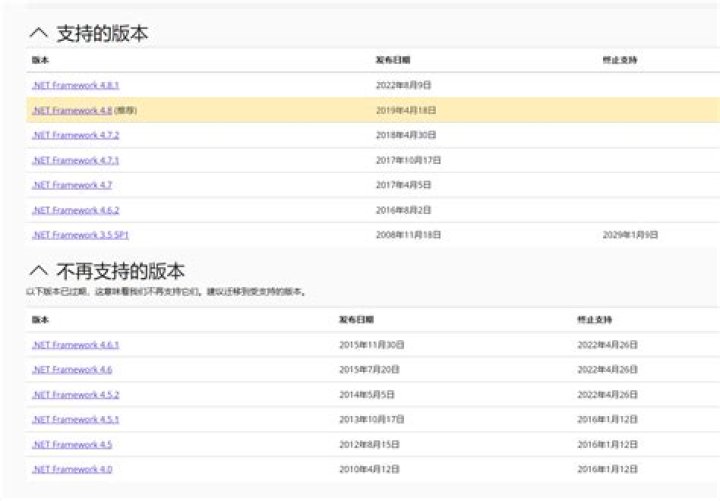
Task: Open the .NET Framework 4.8.1 link
Action: pos(75,85)
